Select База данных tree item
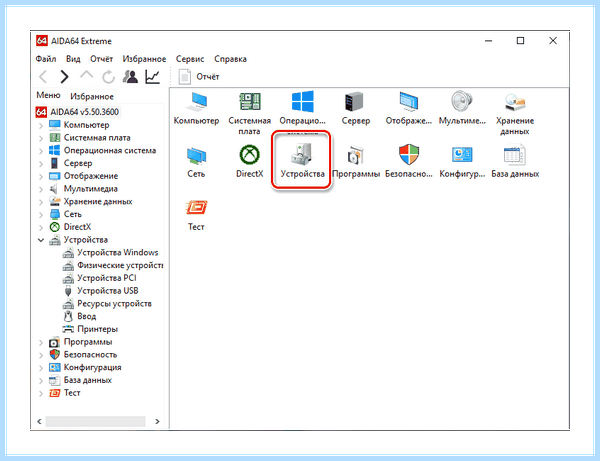Image resolution: width=600 pixels, height=461 pixels. (80, 380)
